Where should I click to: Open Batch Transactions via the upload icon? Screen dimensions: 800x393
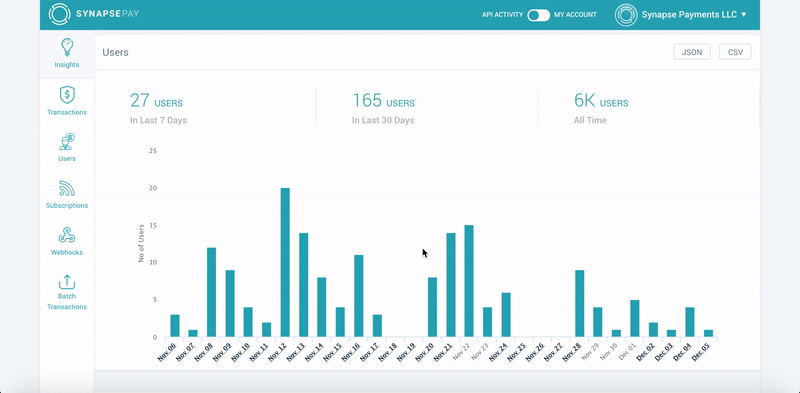[x=67, y=282]
